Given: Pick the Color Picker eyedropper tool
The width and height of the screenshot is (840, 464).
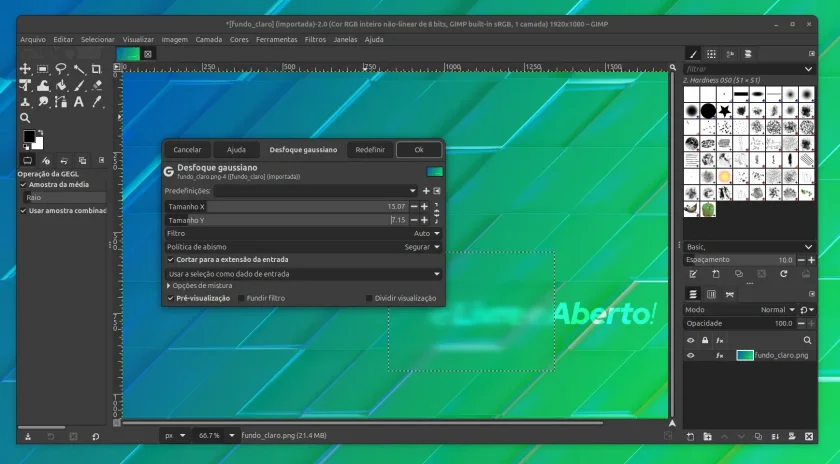Looking at the screenshot, I should tap(96, 102).
